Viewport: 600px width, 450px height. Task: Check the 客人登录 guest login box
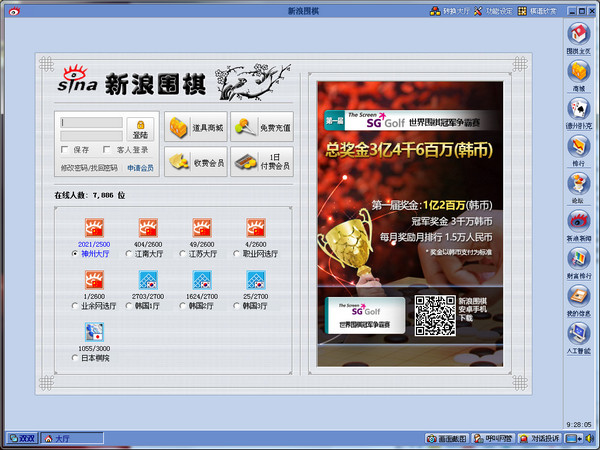point(108,149)
